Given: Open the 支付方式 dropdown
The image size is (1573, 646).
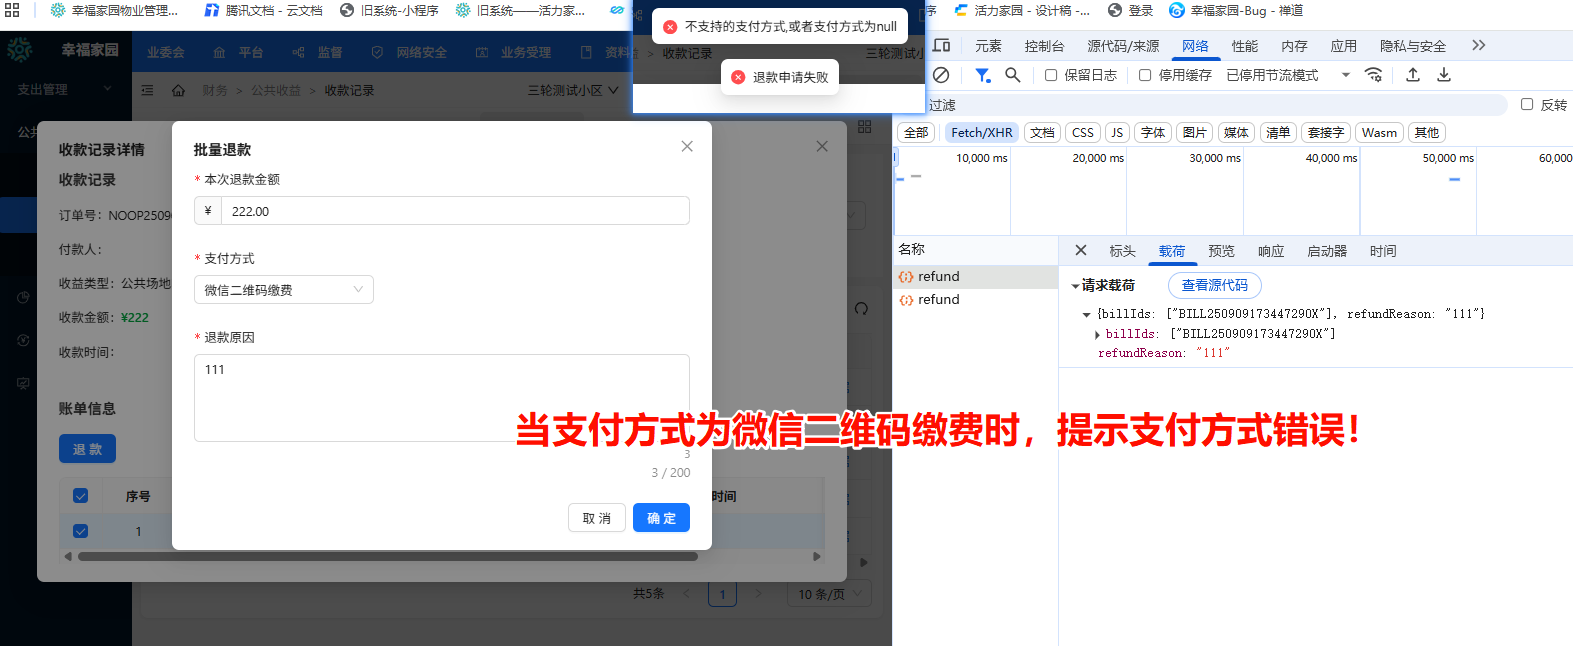Looking at the screenshot, I should 284,290.
